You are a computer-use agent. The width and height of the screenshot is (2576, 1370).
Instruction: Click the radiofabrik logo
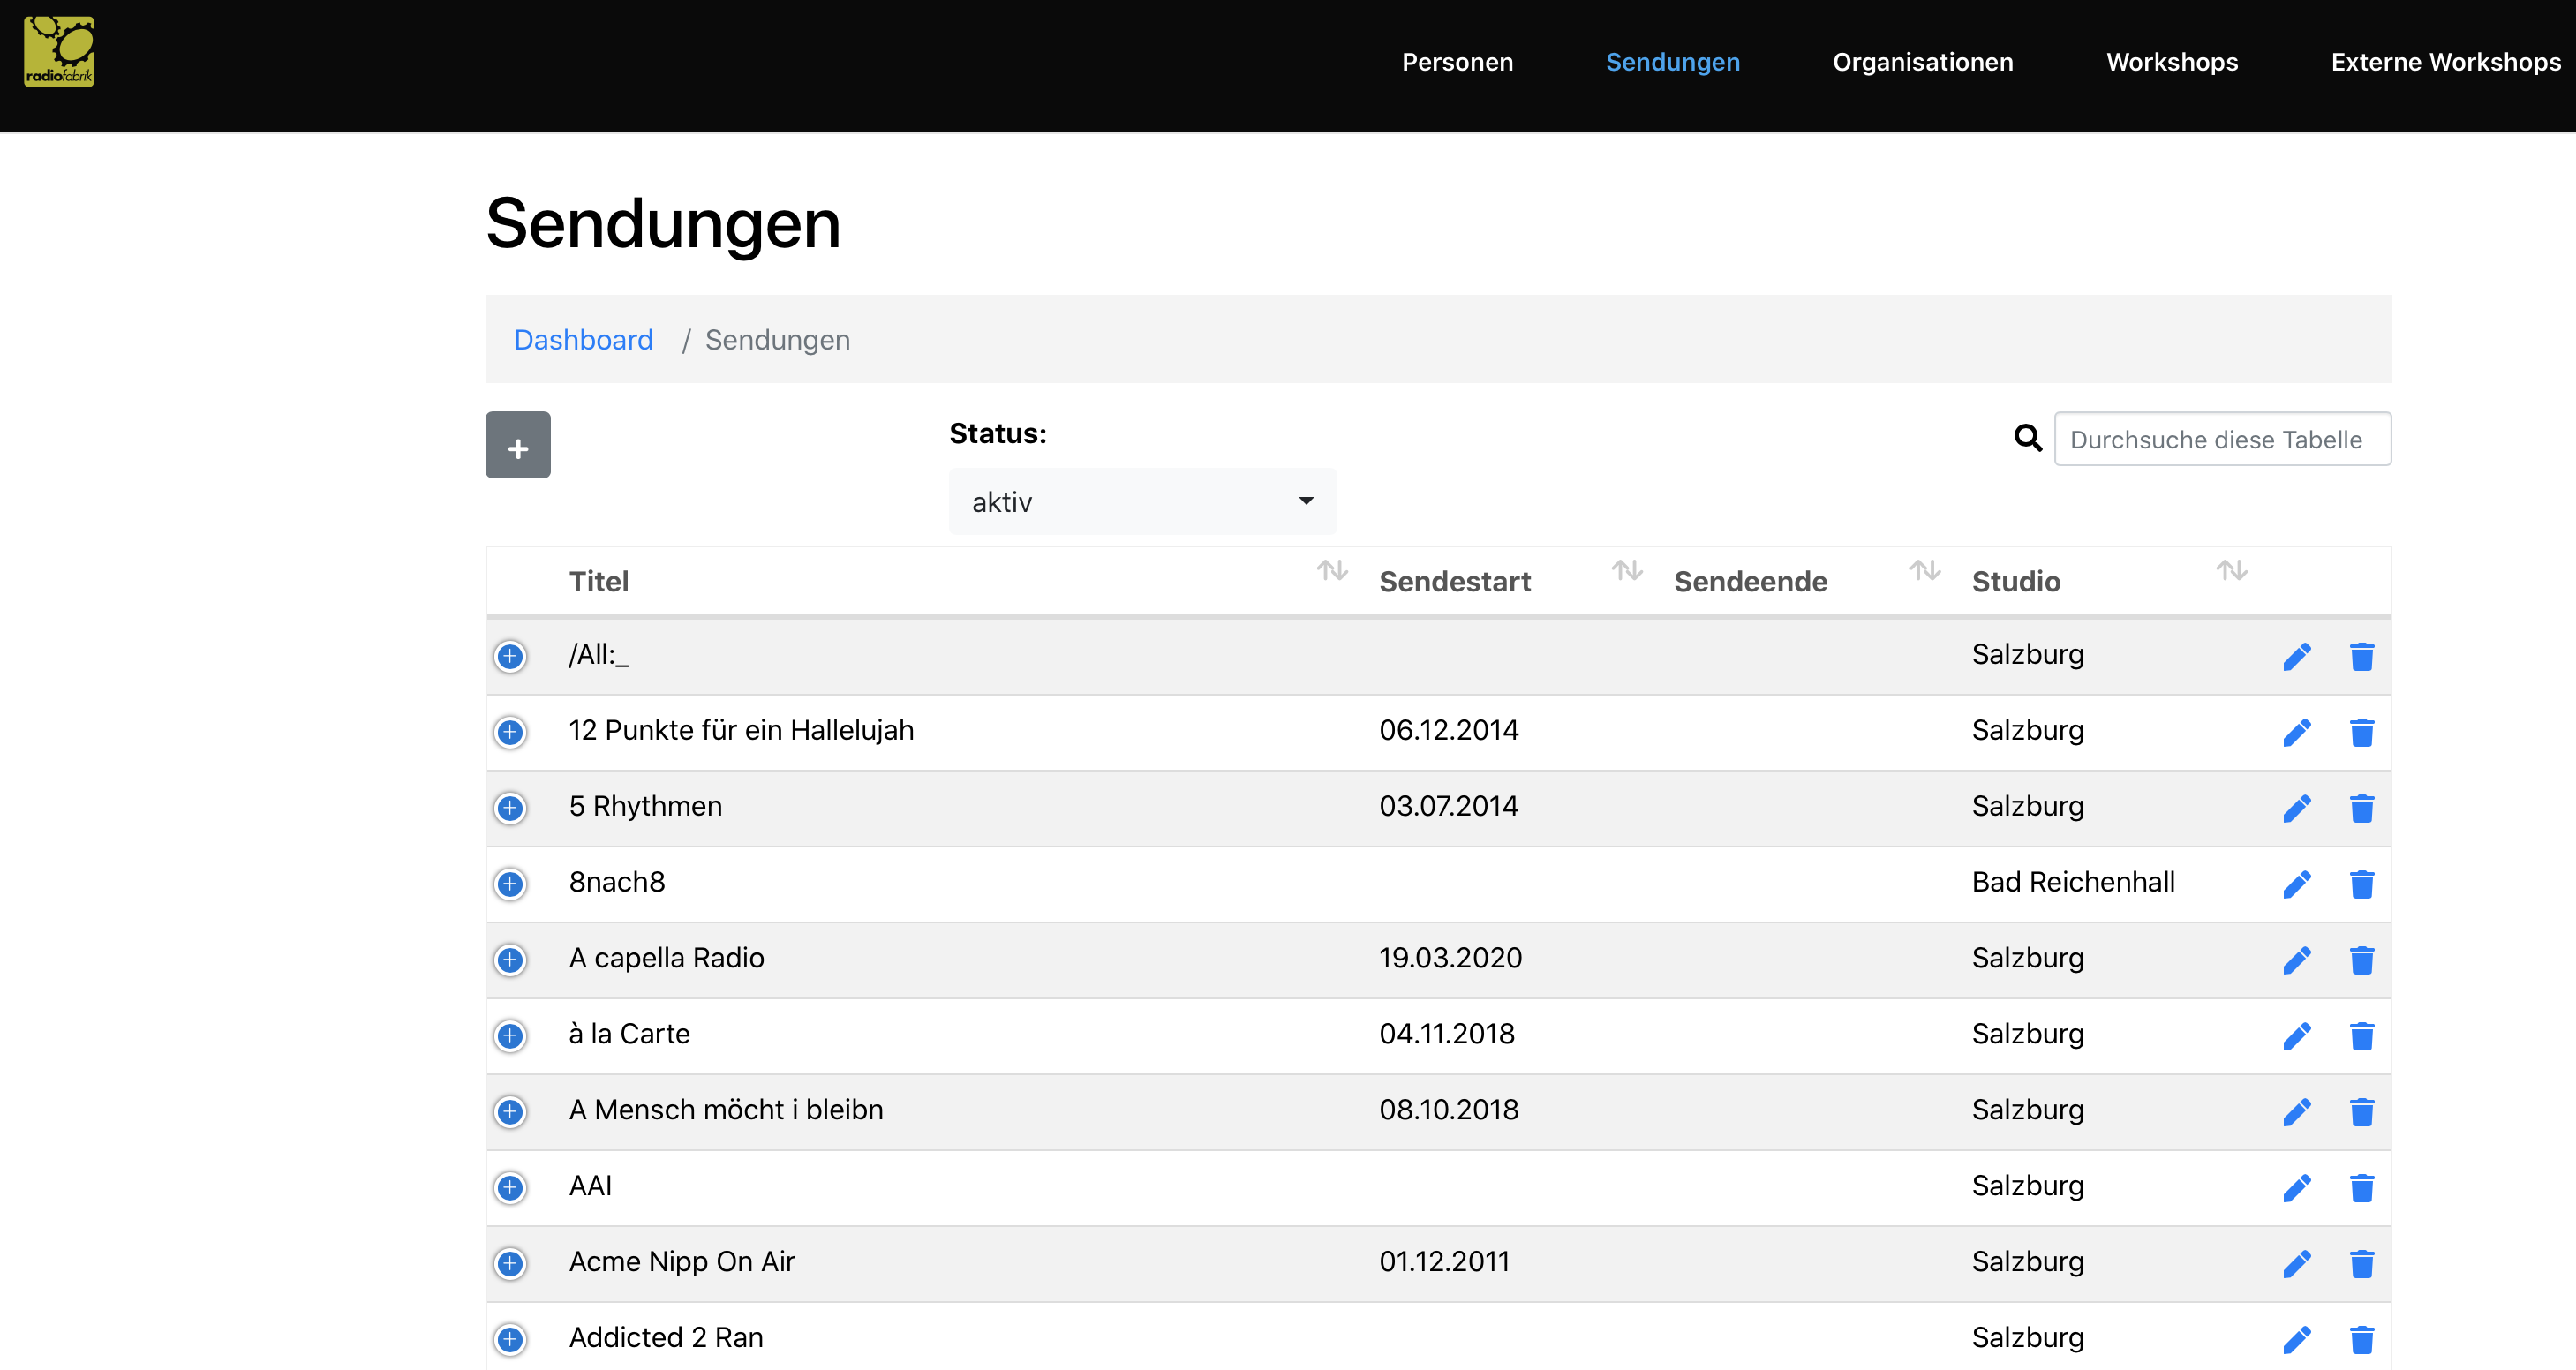pyautogui.click(x=59, y=51)
